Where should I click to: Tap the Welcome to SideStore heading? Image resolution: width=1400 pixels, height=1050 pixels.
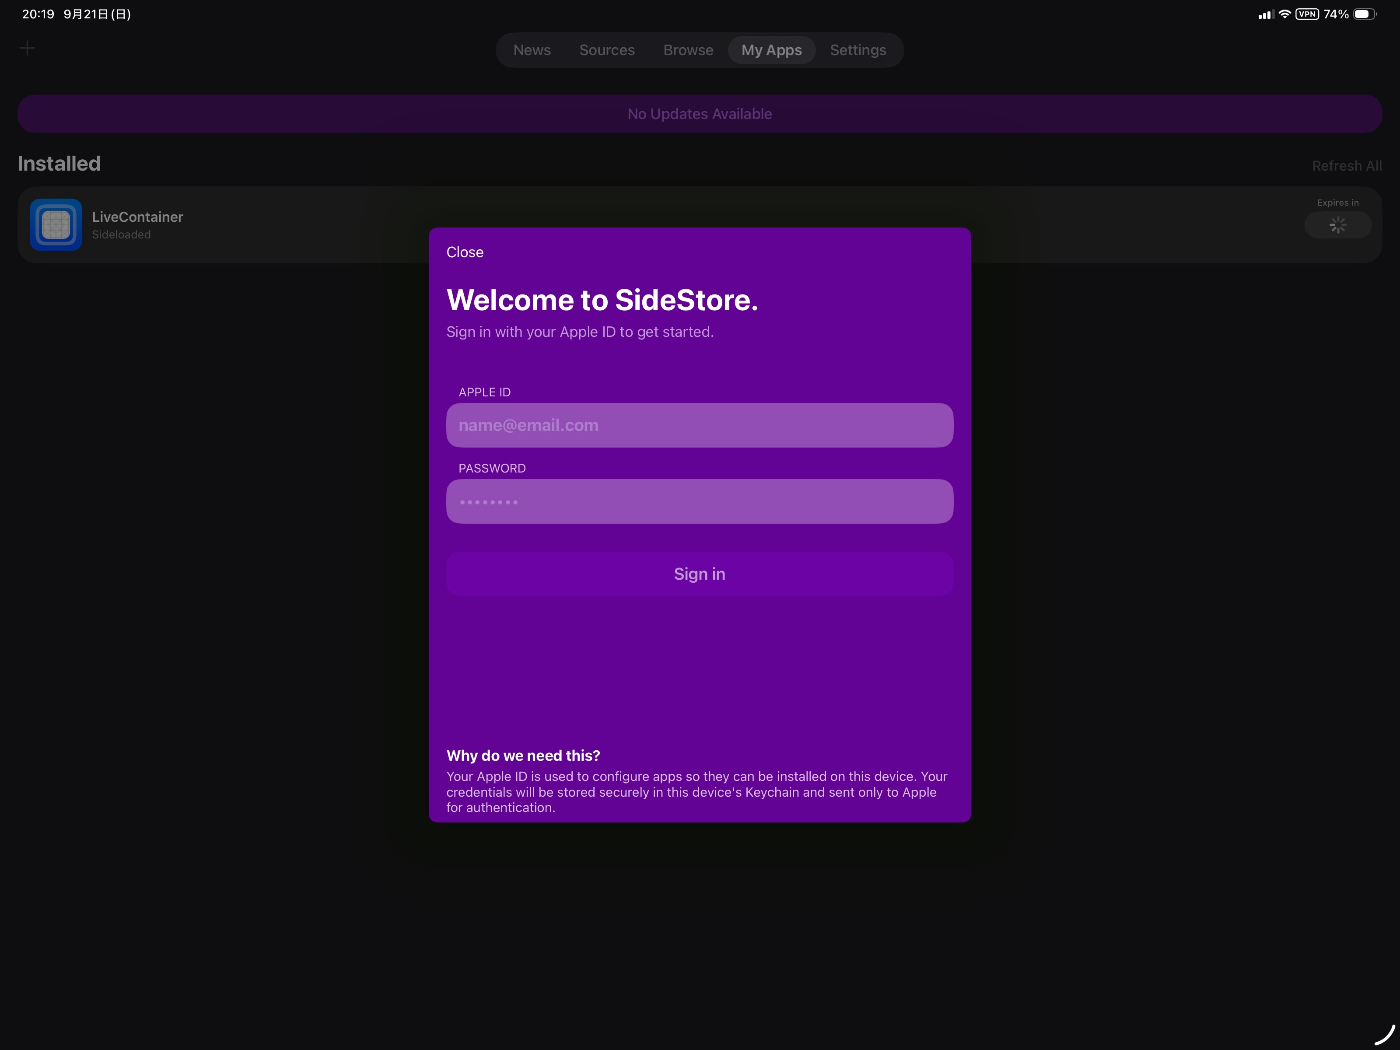click(602, 300)
